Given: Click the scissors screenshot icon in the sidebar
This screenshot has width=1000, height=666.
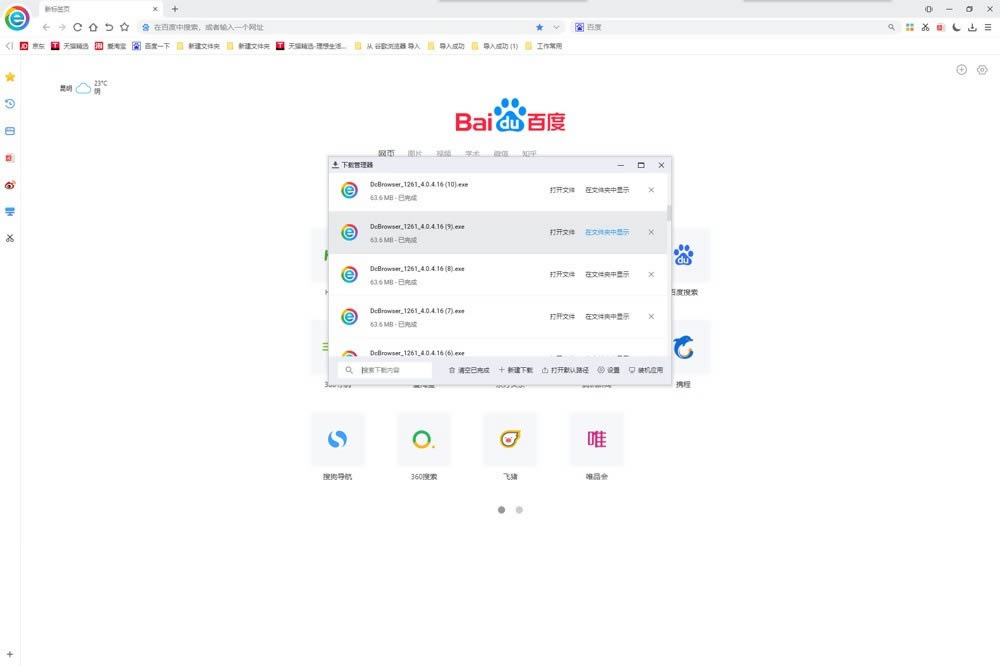Looking at the screenshot, I should (10, 238).
